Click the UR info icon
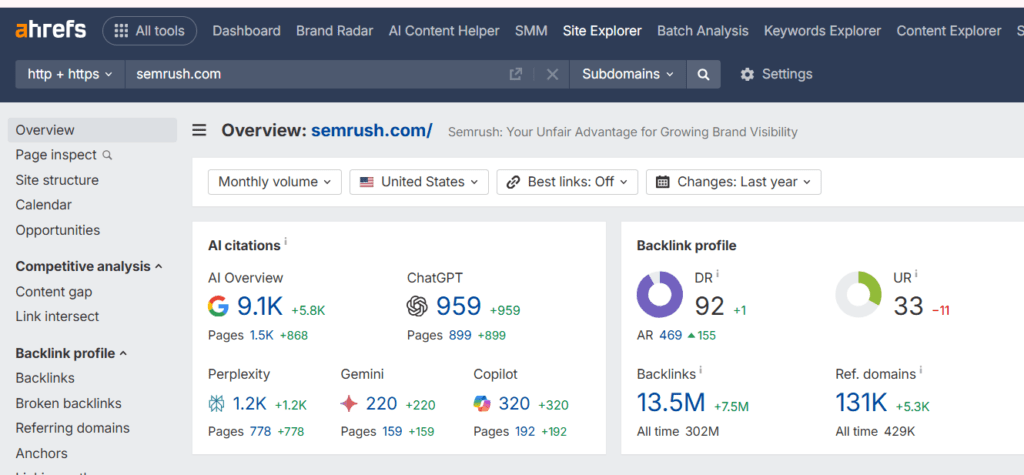This screenshot has height=475, width=1024. pyautogui.click(x=916, y=274)
